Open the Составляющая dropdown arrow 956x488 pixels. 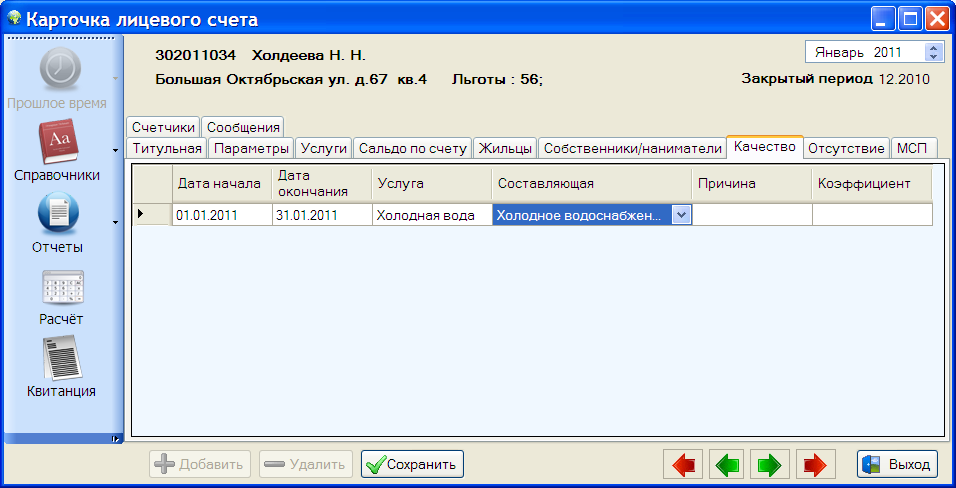pos(682,215)
